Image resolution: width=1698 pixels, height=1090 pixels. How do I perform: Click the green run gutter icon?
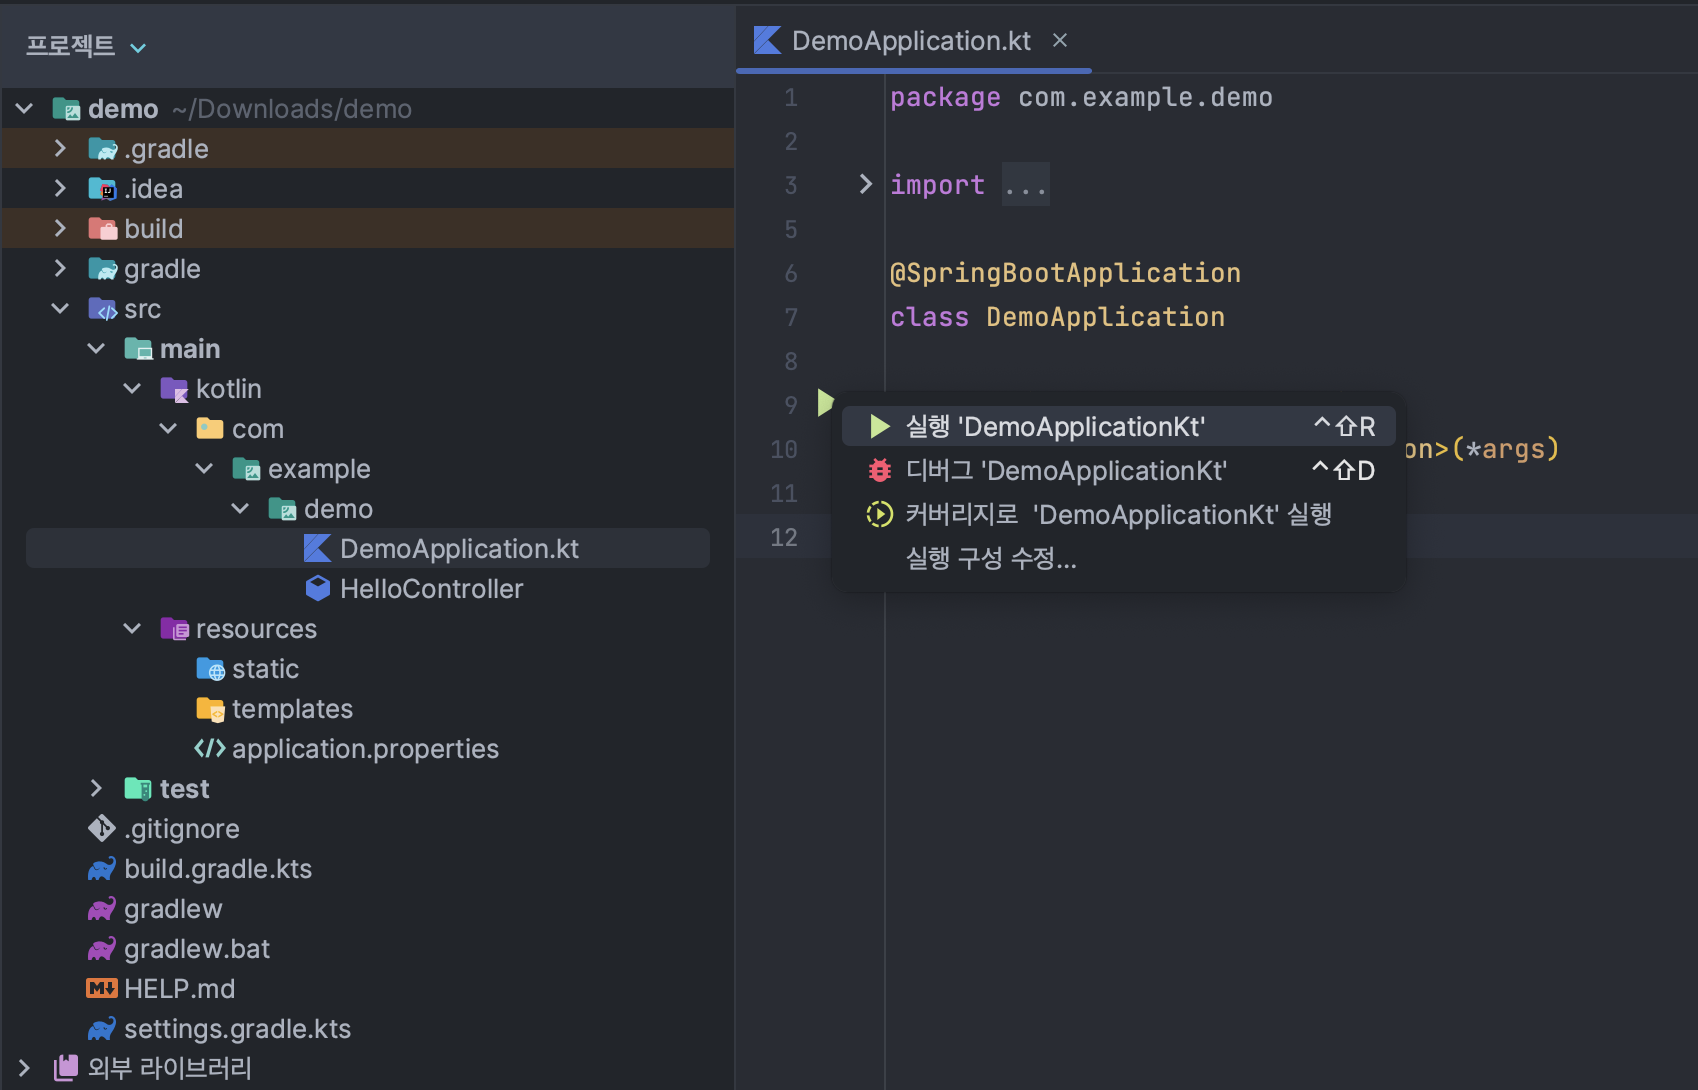[x=825, y=403]
